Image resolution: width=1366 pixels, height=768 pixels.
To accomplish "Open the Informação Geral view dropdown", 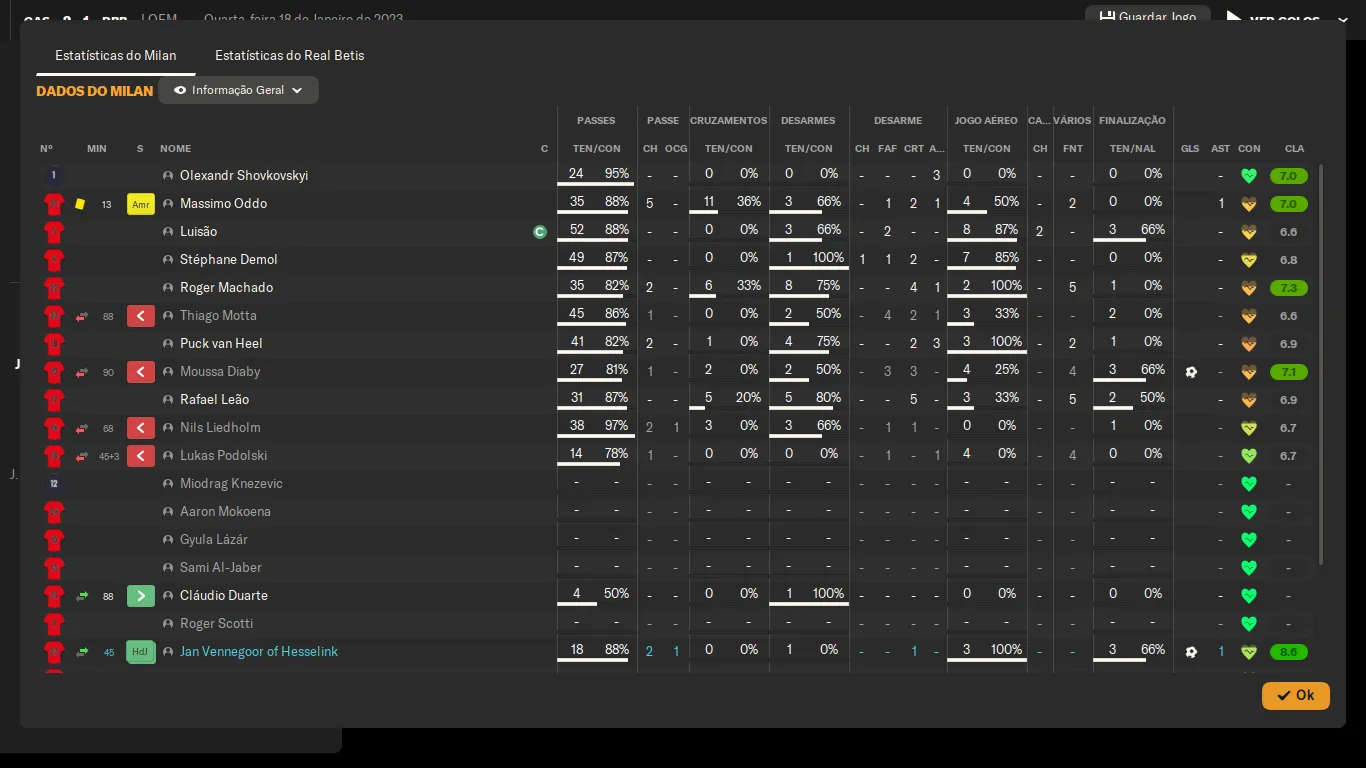I will coord(238,90).
